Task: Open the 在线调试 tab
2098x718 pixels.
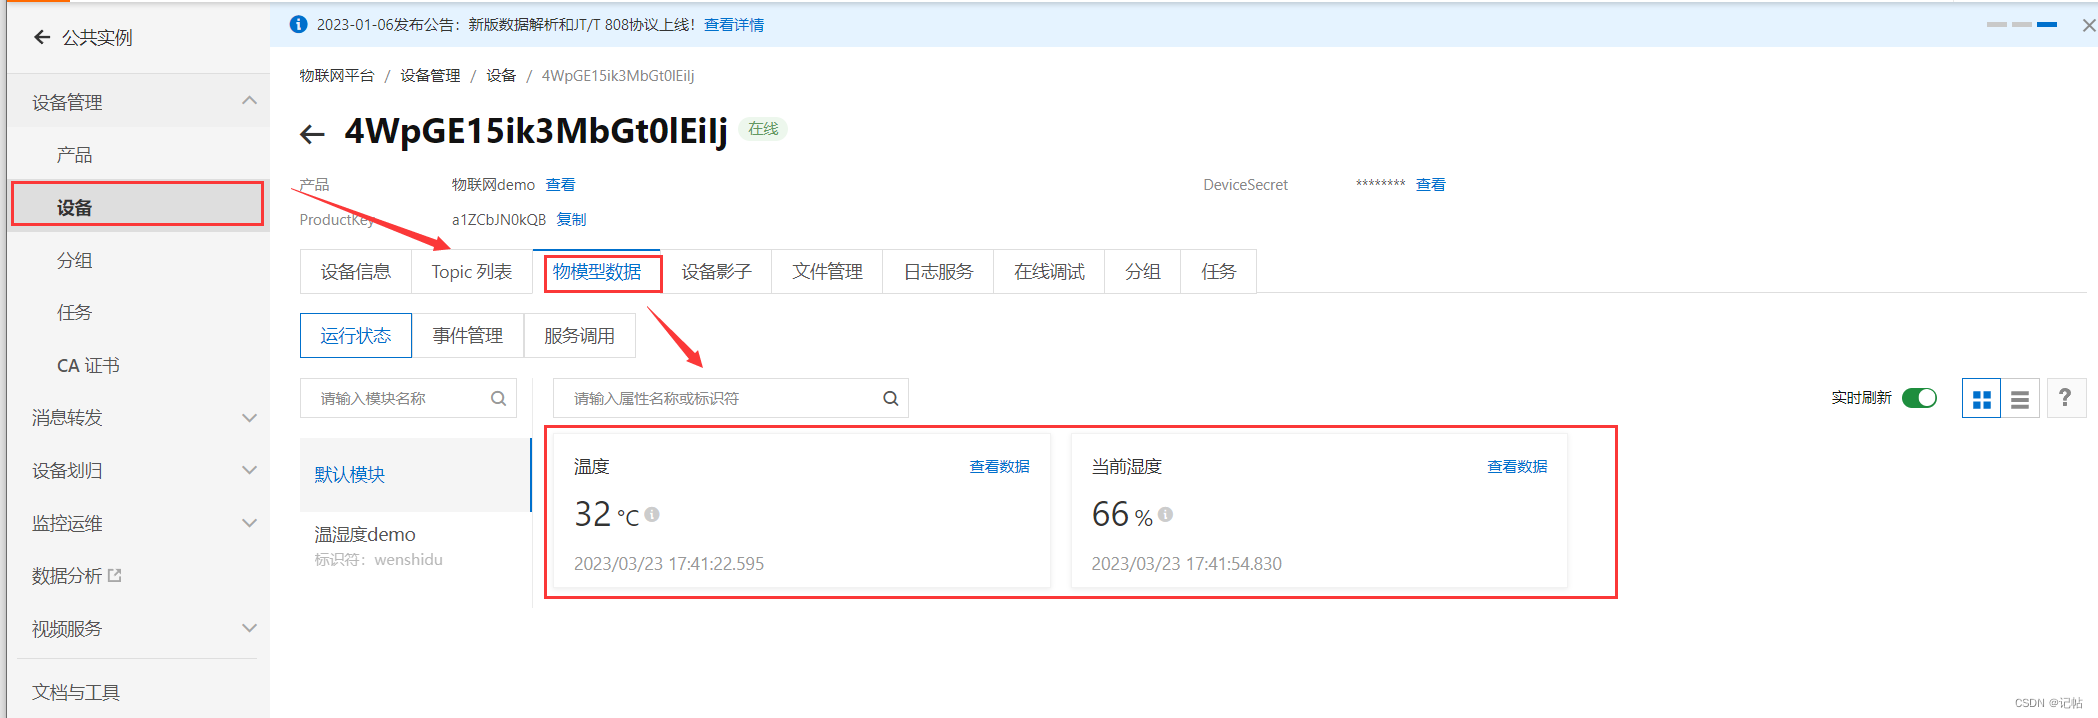Action: tap(1049, 271)
